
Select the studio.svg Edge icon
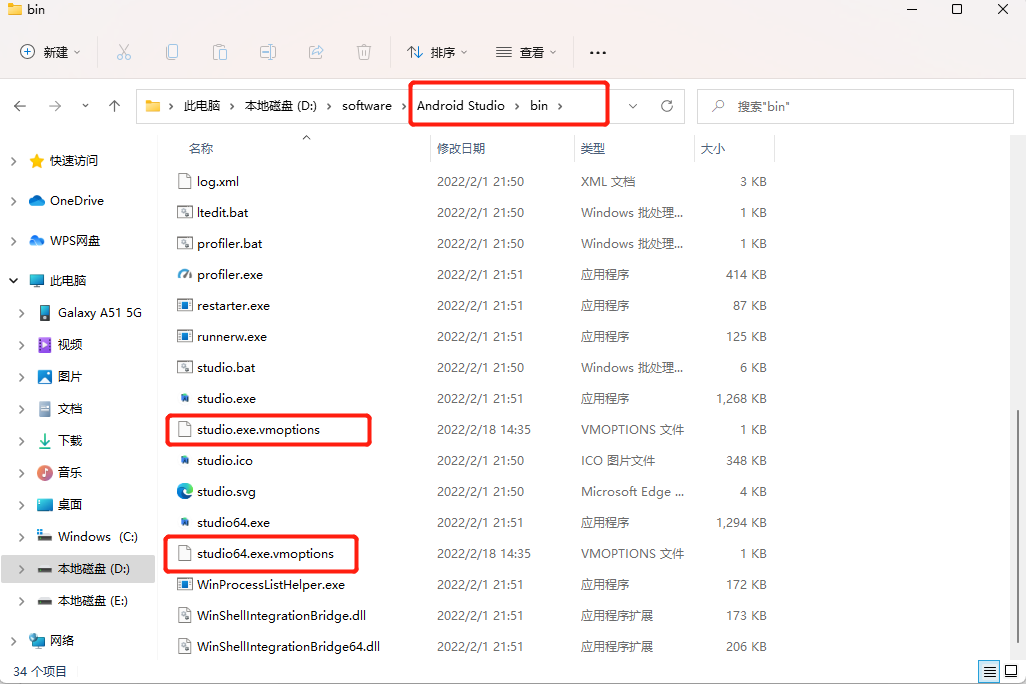[x=185, y=491]
